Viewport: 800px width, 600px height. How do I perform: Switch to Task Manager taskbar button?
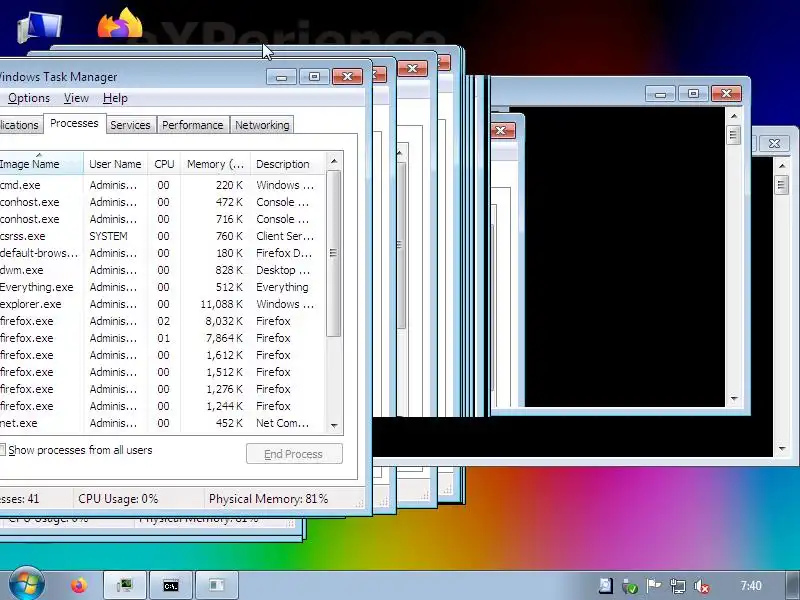(125, 585)
